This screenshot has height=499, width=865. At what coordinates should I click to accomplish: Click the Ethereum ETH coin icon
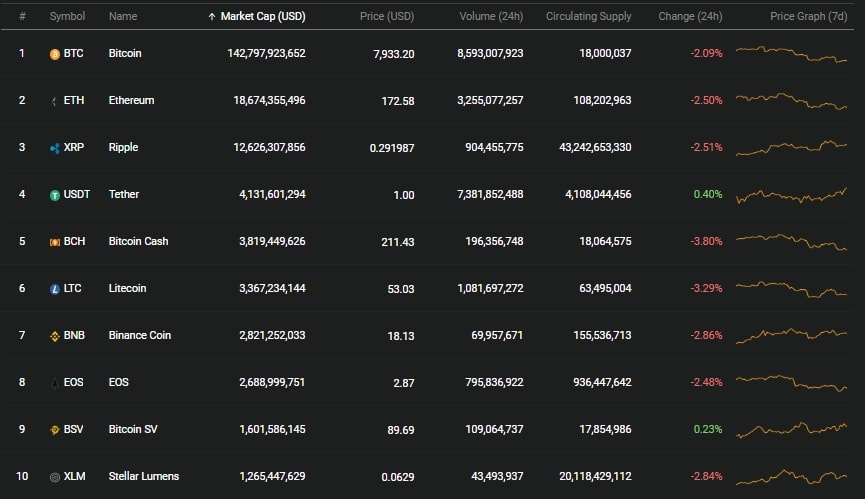coord(54,101)
